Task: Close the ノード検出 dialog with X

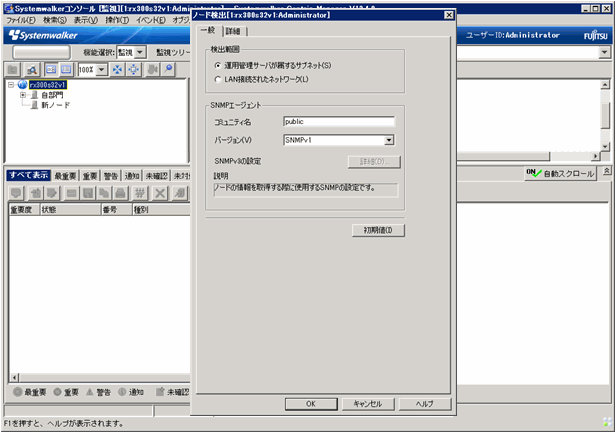Action: pos(449,15)
